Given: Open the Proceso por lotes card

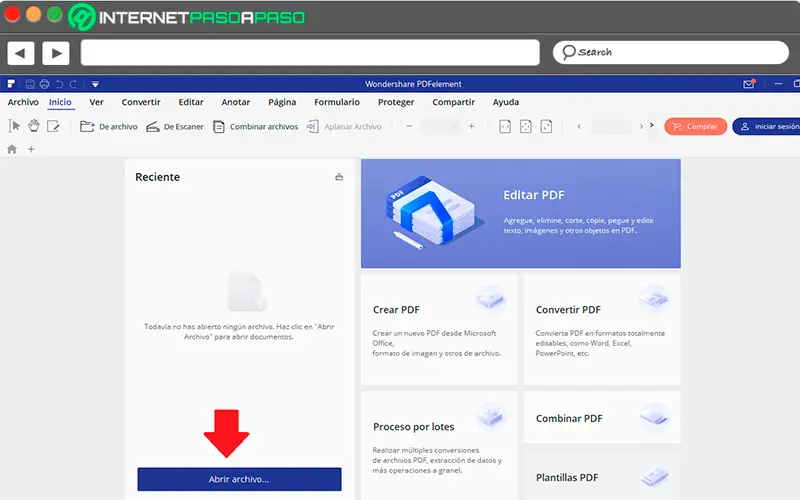Looking at the screenshot, I should (439, 445).
